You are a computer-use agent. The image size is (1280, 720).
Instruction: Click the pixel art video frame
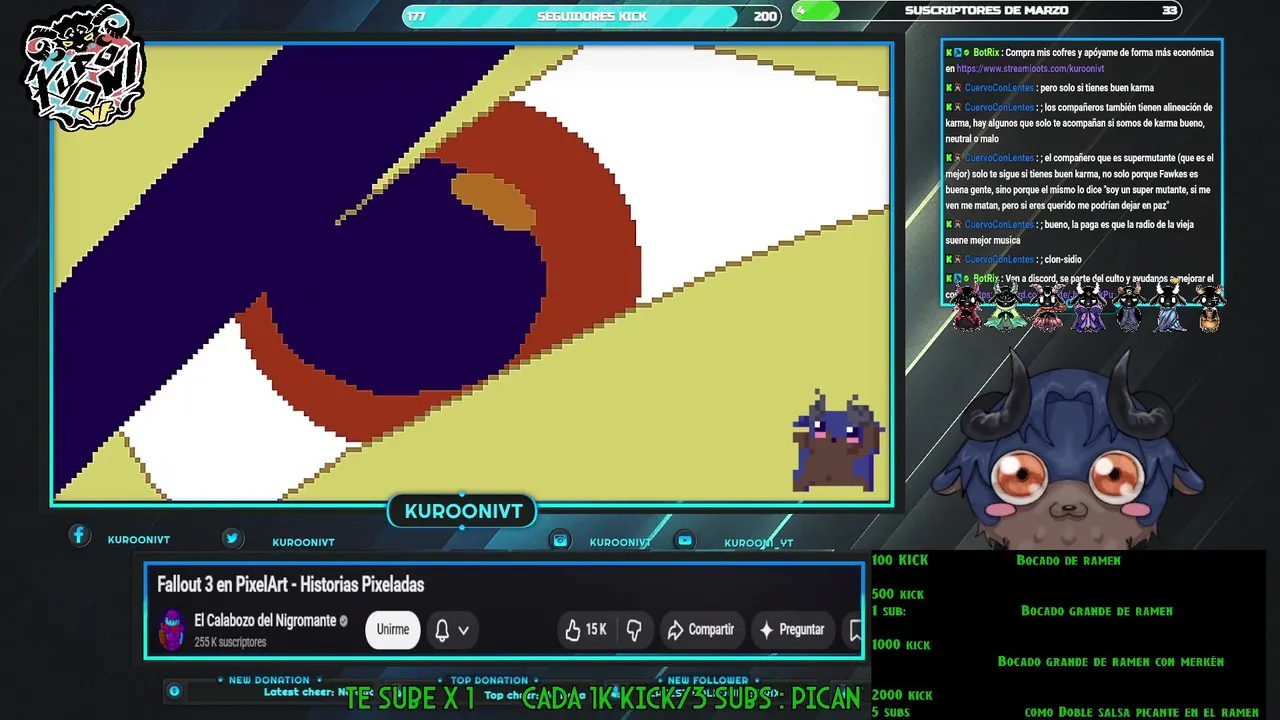point(472,272)
